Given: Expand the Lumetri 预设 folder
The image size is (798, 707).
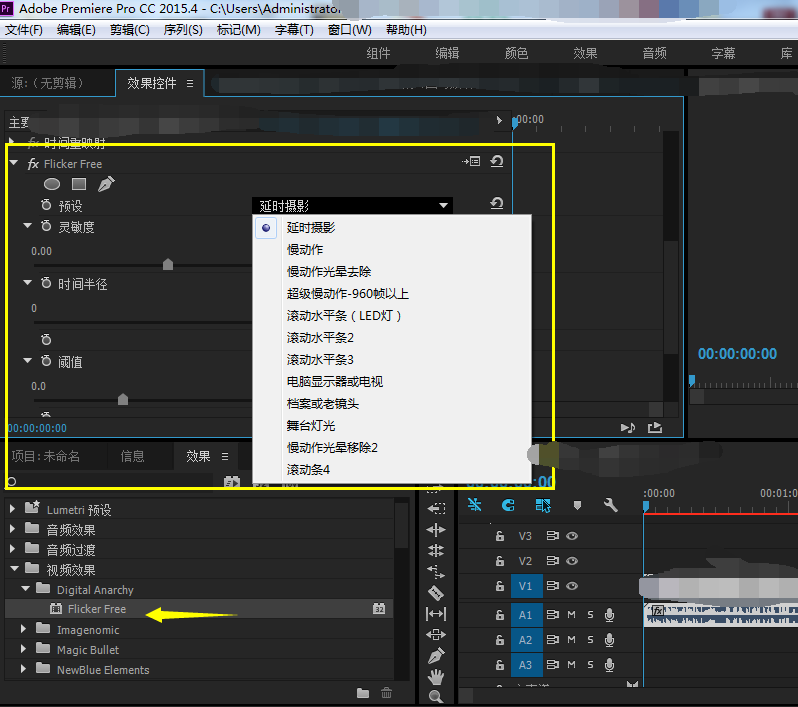Looking at the screenshot, I should click(x=12, y=508).
